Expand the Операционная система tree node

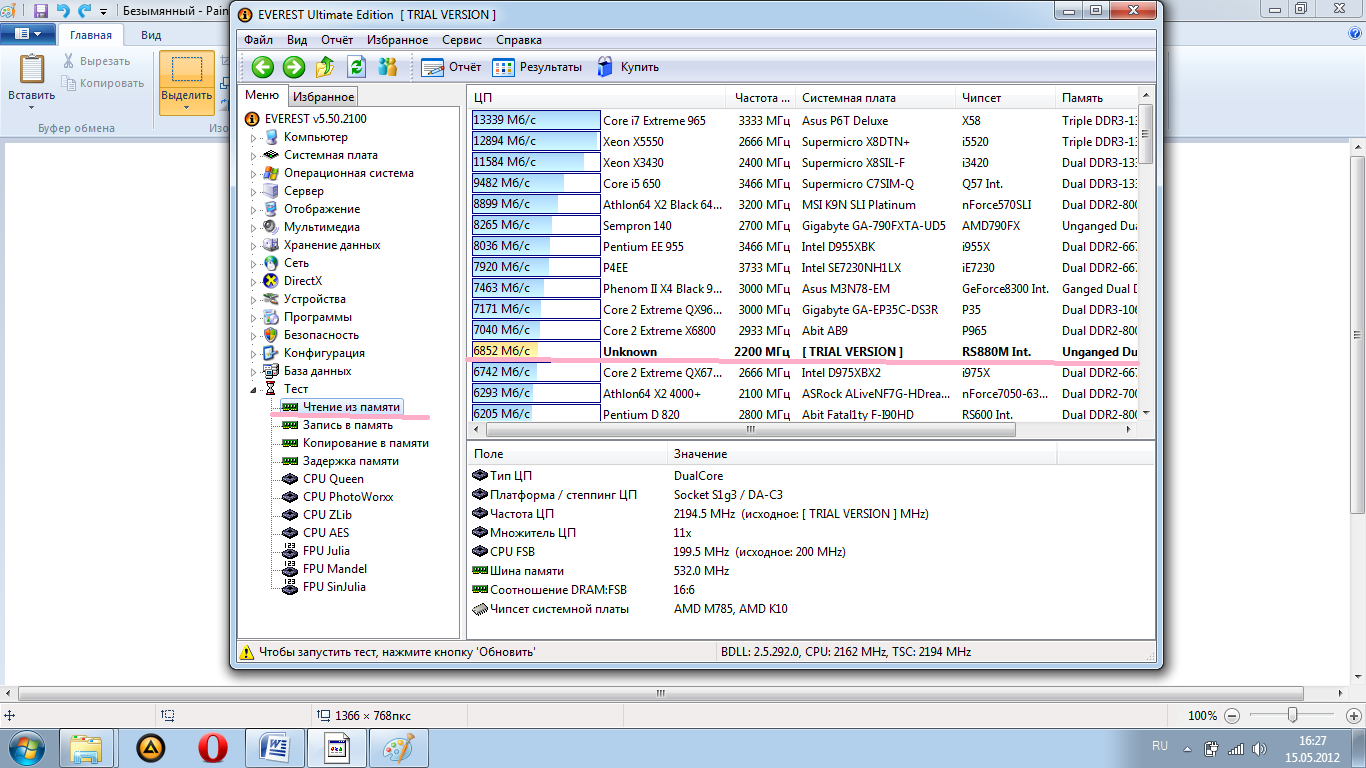pos(253,173)
